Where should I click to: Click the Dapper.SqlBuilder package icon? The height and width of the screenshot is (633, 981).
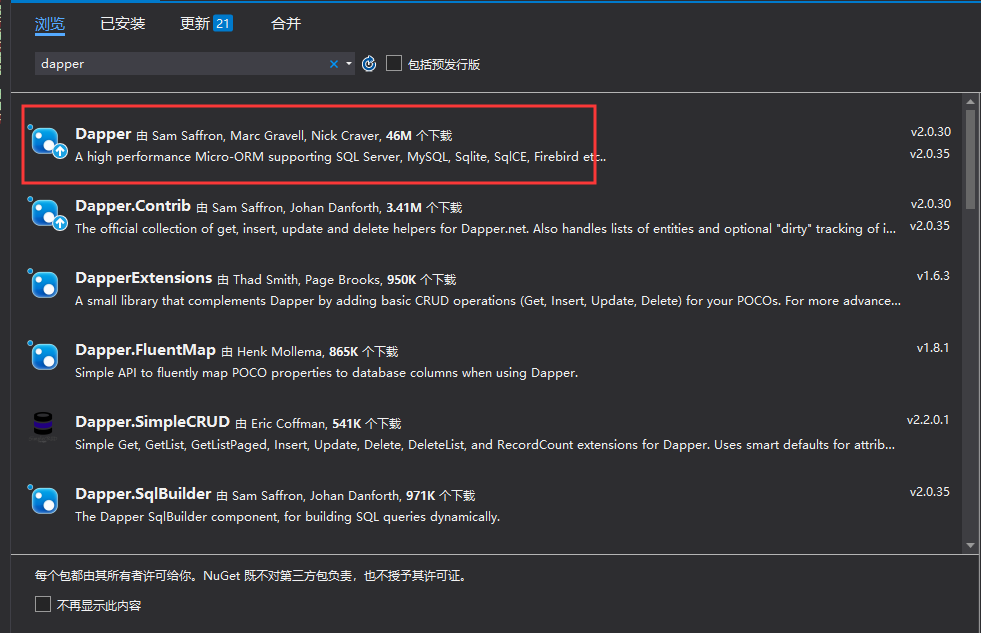pos(44,501)
